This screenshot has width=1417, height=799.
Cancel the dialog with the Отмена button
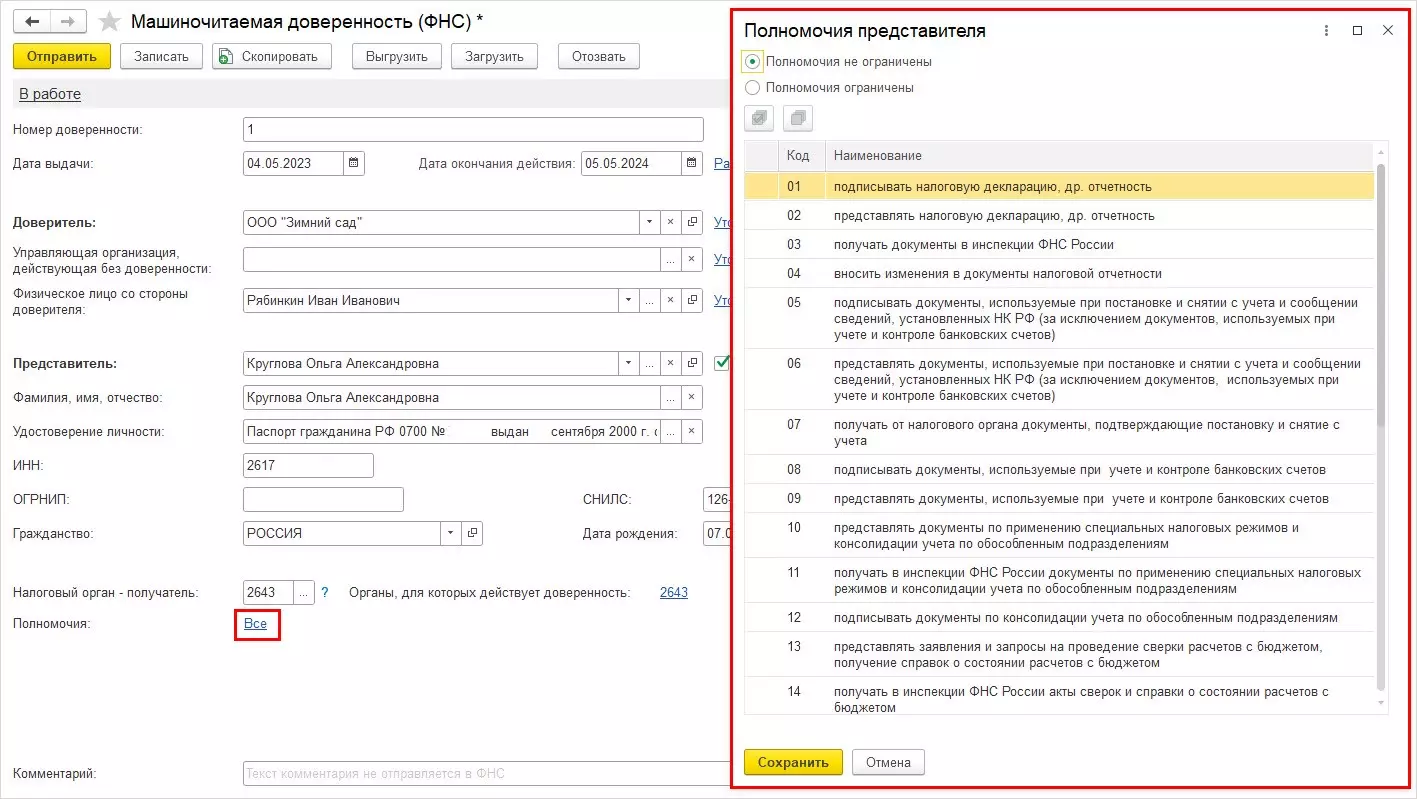[x=888, y=762]
